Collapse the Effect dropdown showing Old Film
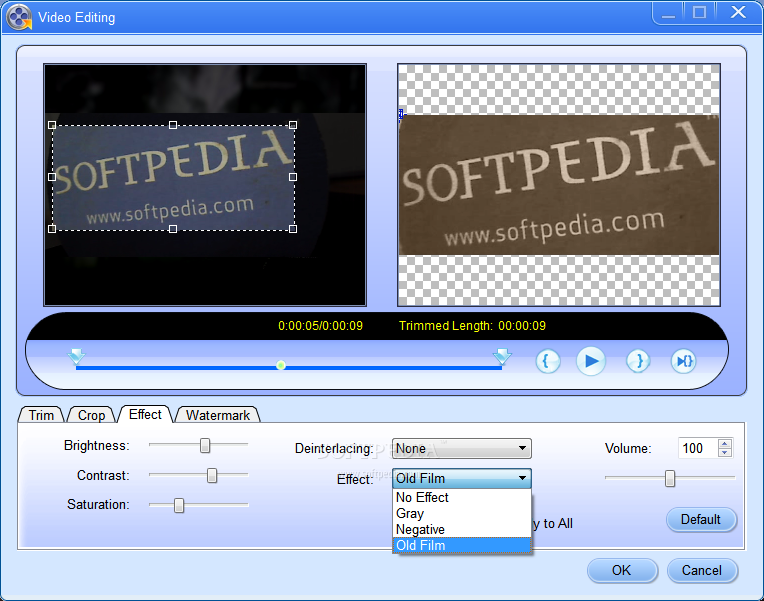764x601 pixels. coord(461,478)
